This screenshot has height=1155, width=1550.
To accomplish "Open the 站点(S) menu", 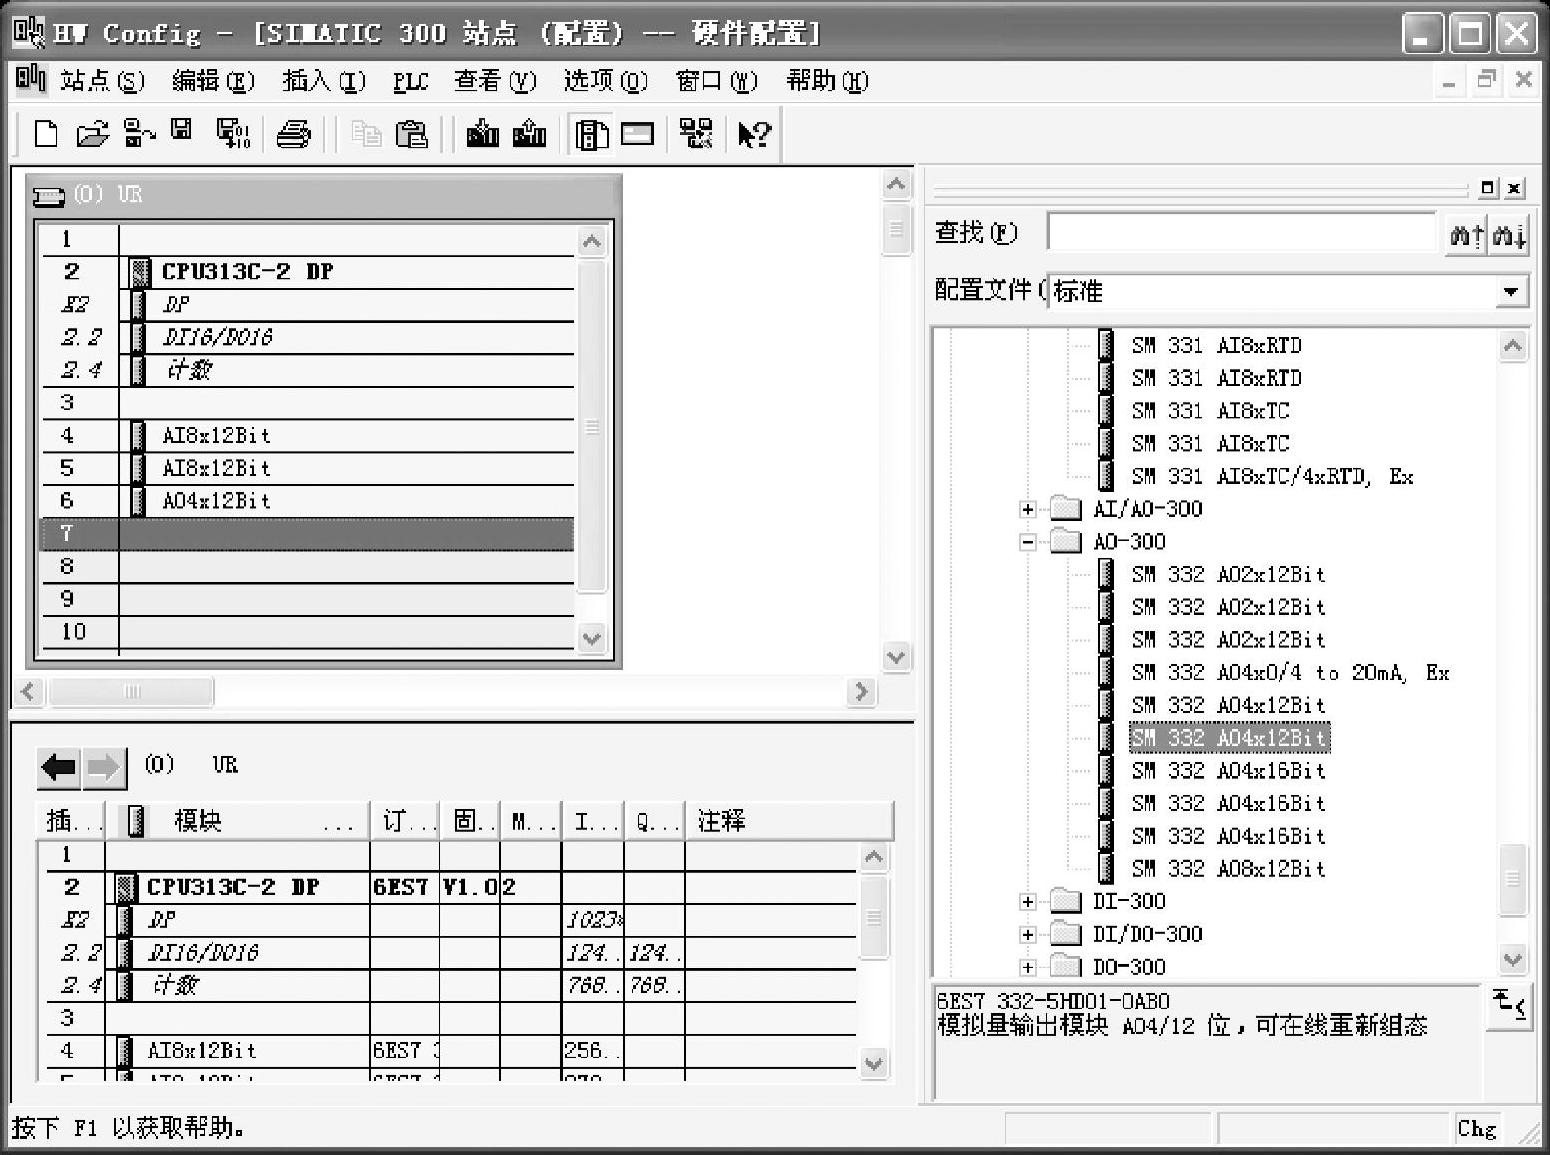I will tap(101, 81).
